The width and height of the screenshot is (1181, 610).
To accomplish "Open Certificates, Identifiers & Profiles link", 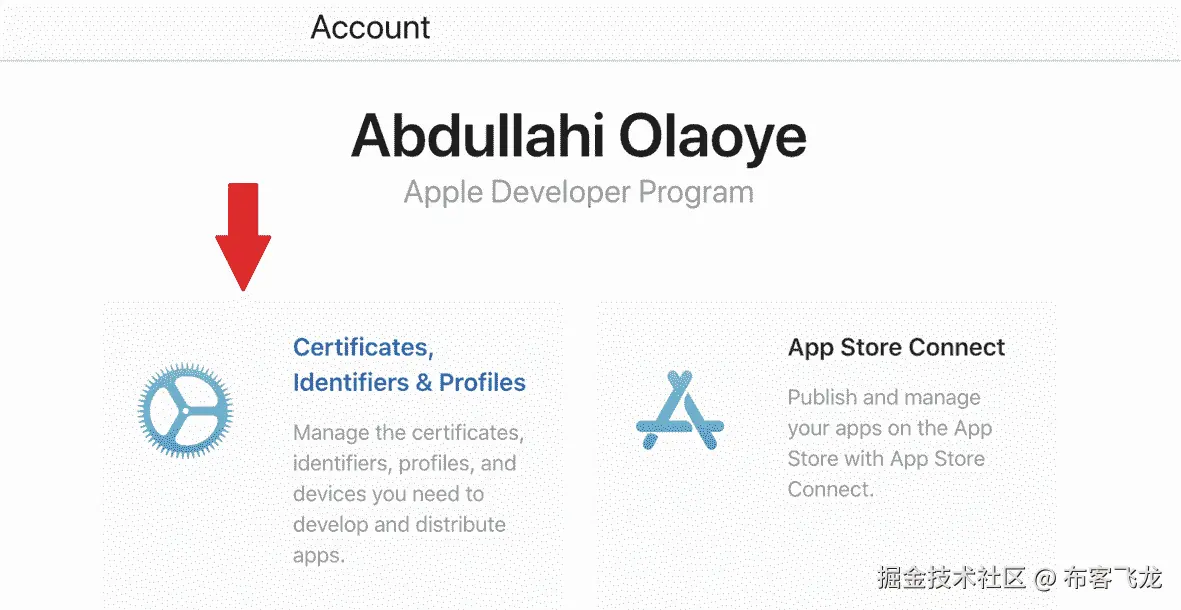I will coord(408,364).
